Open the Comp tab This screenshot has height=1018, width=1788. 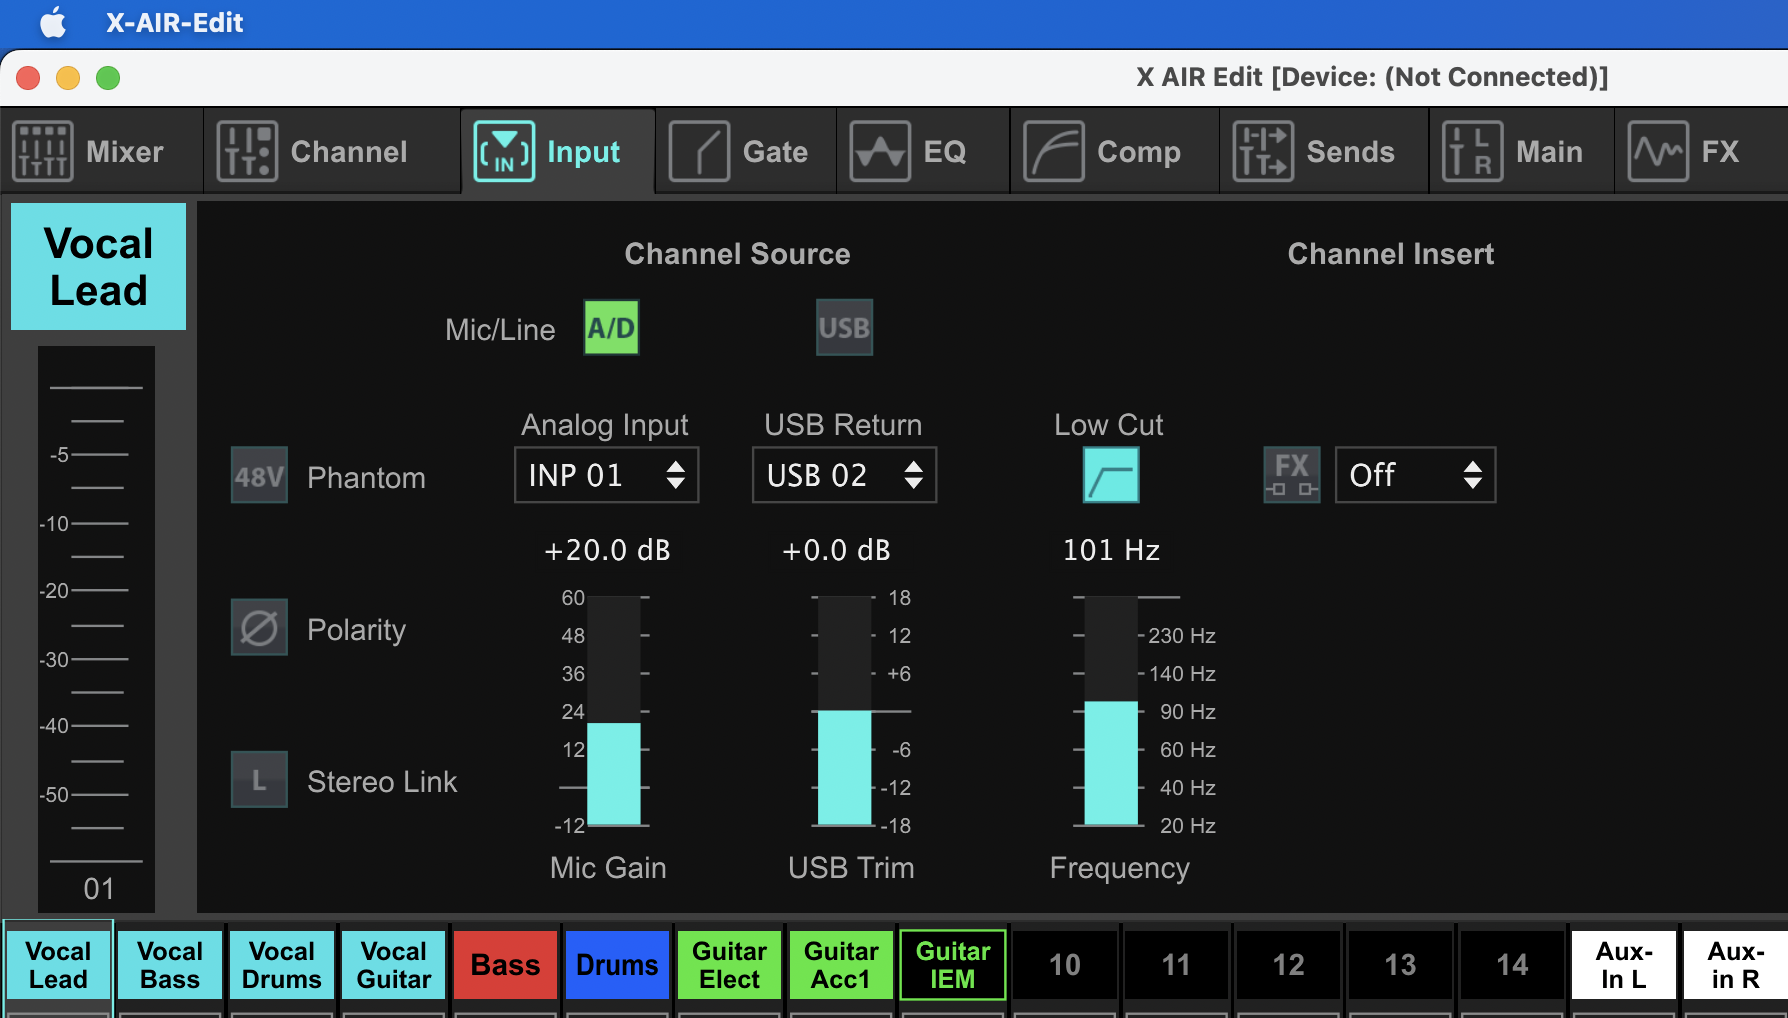(x=1115, y=151)
